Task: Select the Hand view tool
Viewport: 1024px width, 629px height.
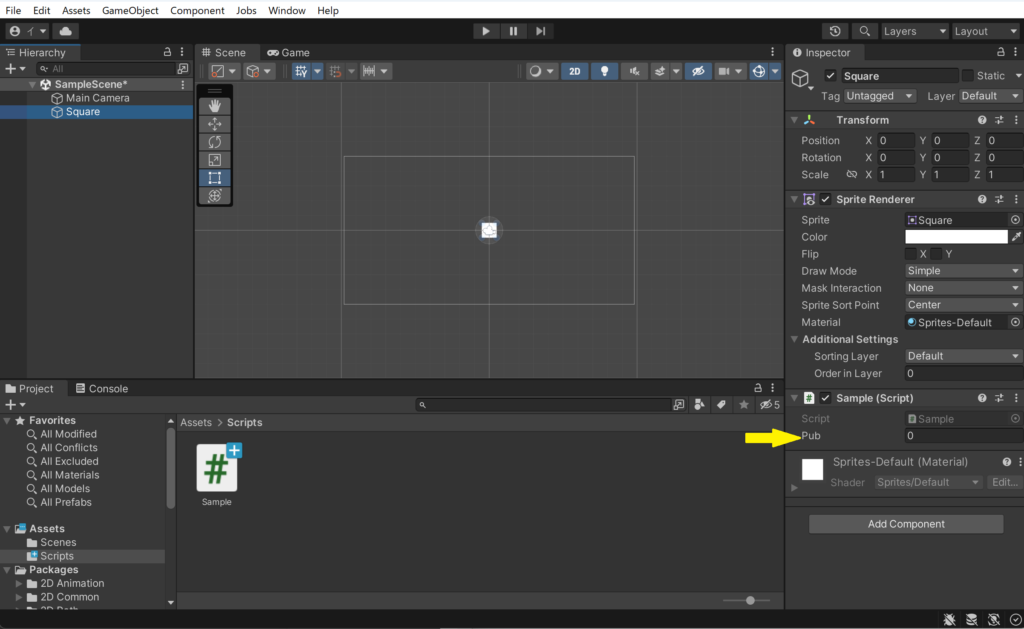Action: 214,106
